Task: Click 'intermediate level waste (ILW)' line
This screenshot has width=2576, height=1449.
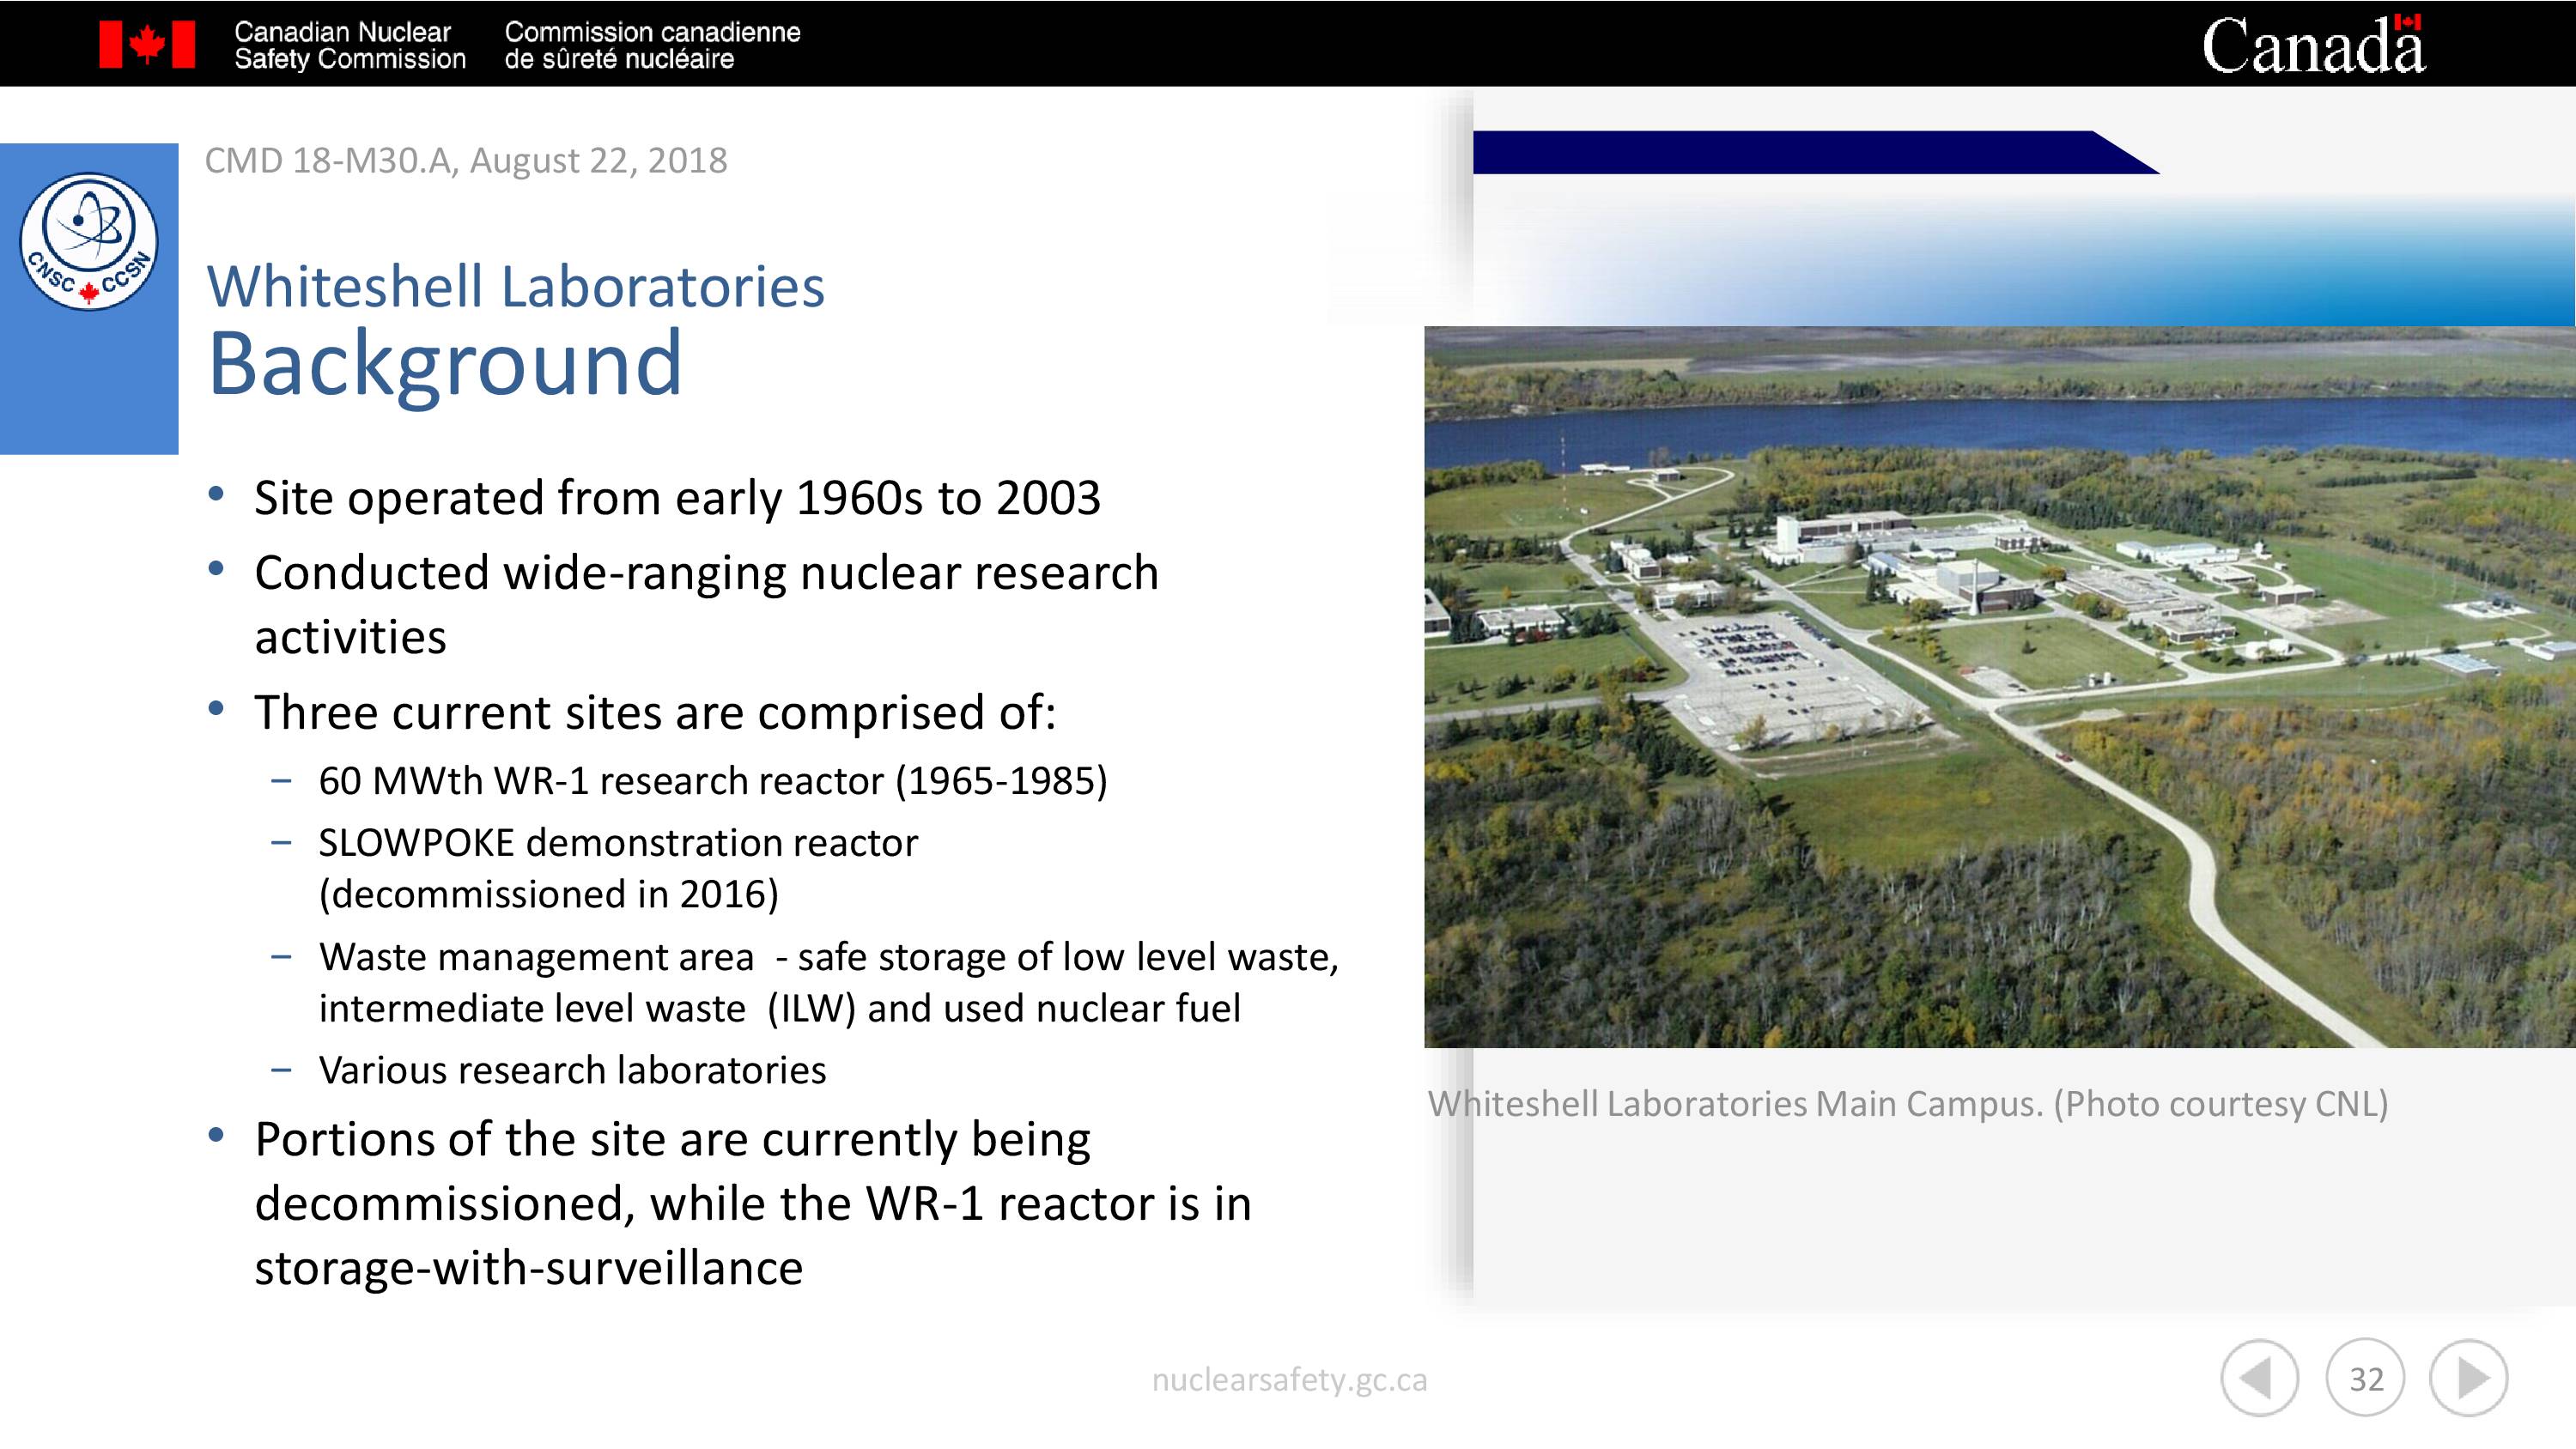Action: click(779, 1008)
